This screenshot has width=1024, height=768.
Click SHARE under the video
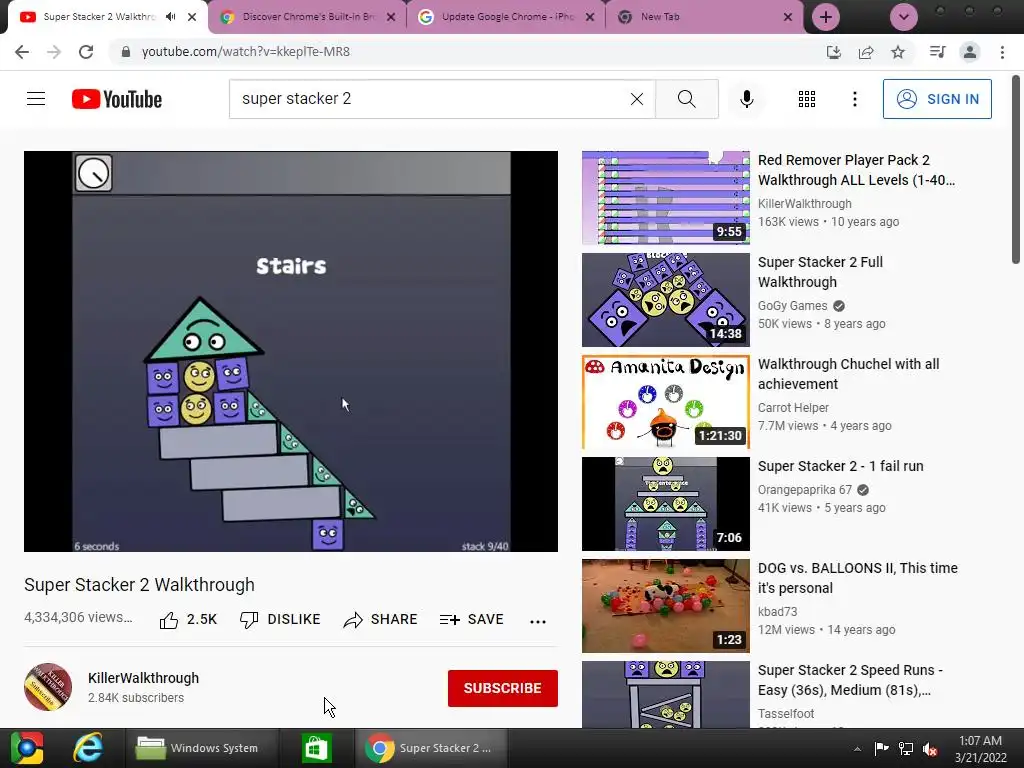[380, 619]
